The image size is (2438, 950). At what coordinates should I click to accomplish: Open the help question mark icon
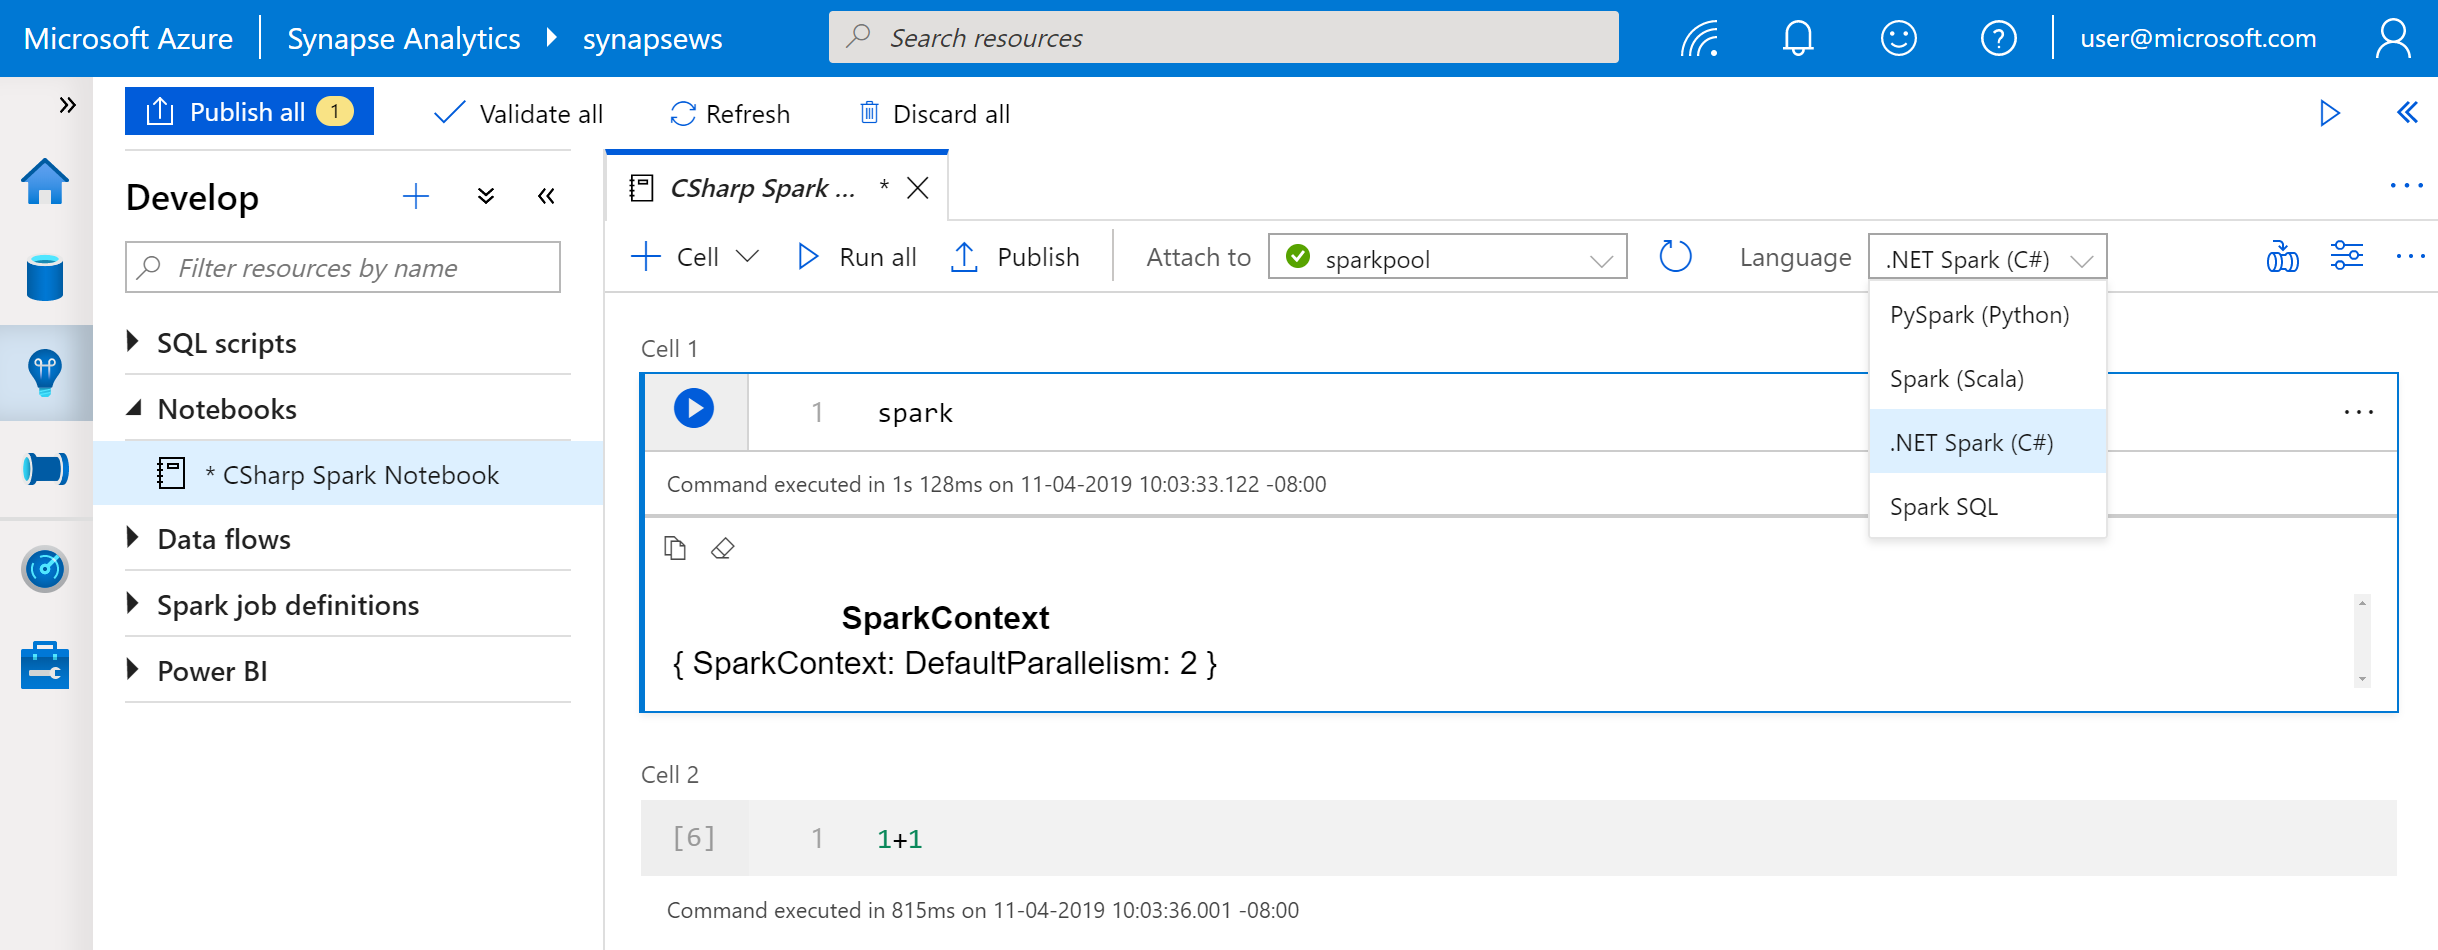pyautogui.click(x=1998, y=39)
